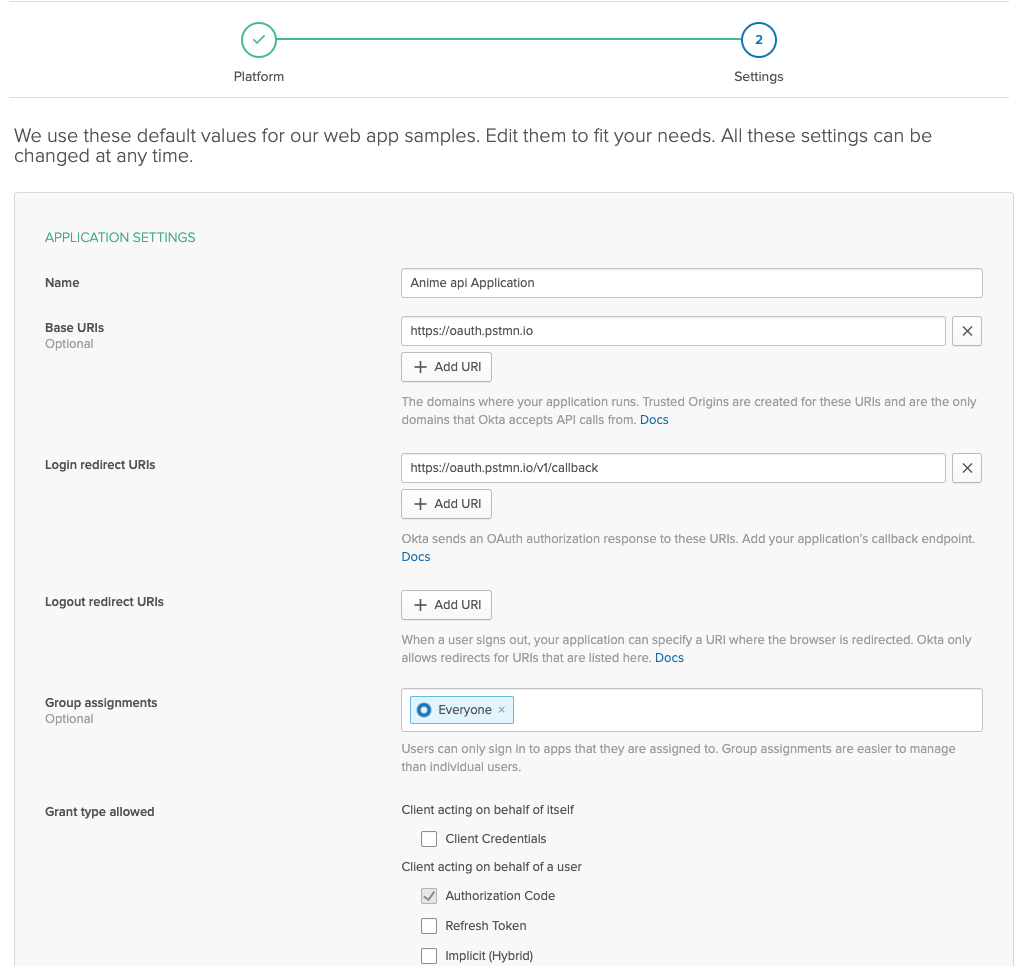Add URI under Logout redirect URIs
The image size is (1029, 966).
pyautogui.click(x=447, y=605)
